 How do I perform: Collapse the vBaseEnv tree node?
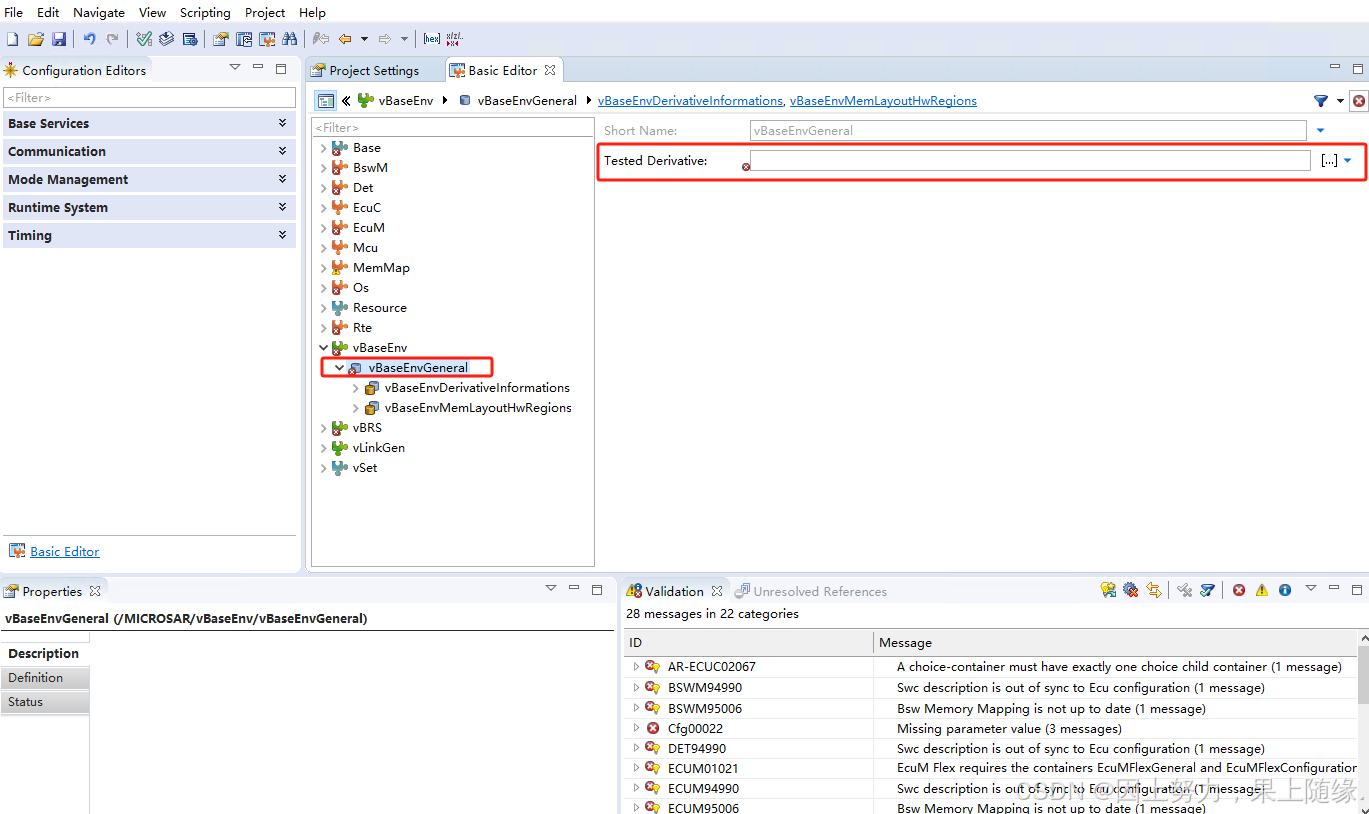(x=323, y=348)
